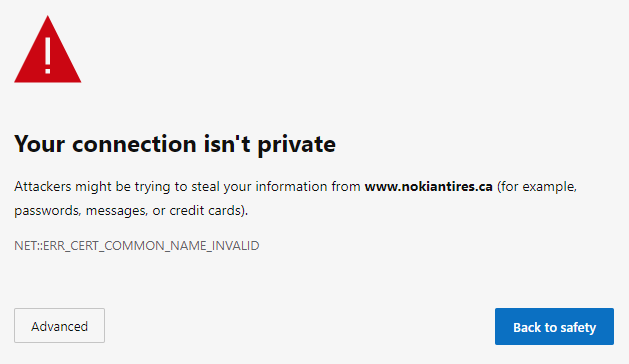Click the "Your connection isn't private" heading
Screen dimensions: 629x364
(x=175, y=144)
